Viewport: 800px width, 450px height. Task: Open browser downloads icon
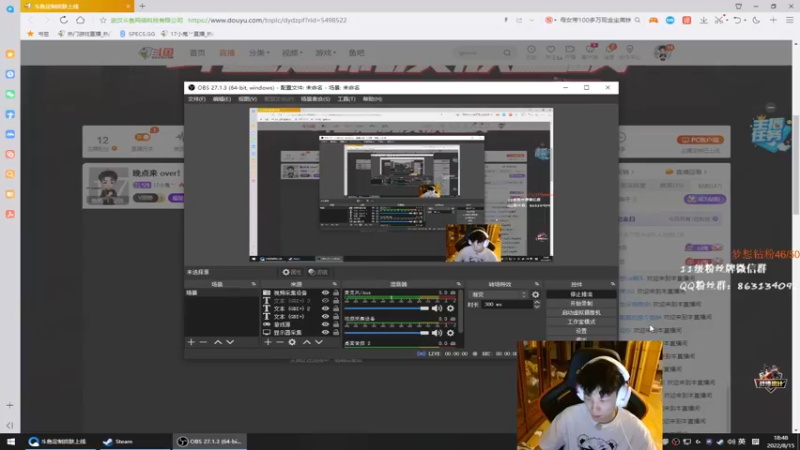point(704,20)
